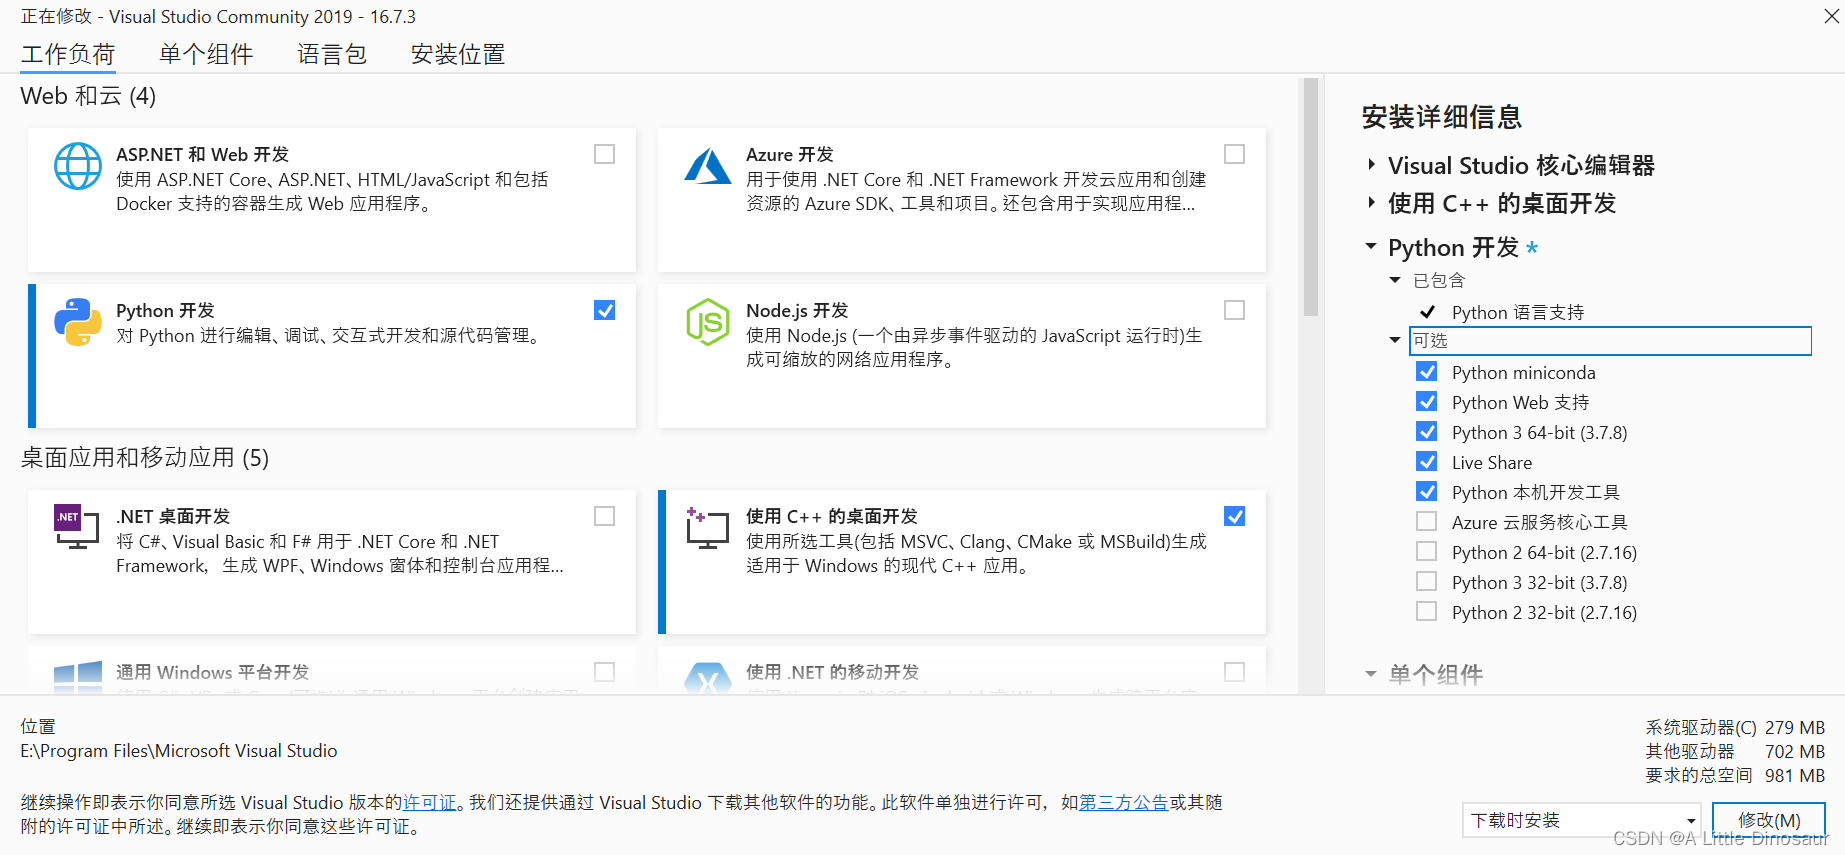Check Python 2 64-bit (2.7.16) option
Viewport: 1845px width, 855px height.
(1427, 552)
